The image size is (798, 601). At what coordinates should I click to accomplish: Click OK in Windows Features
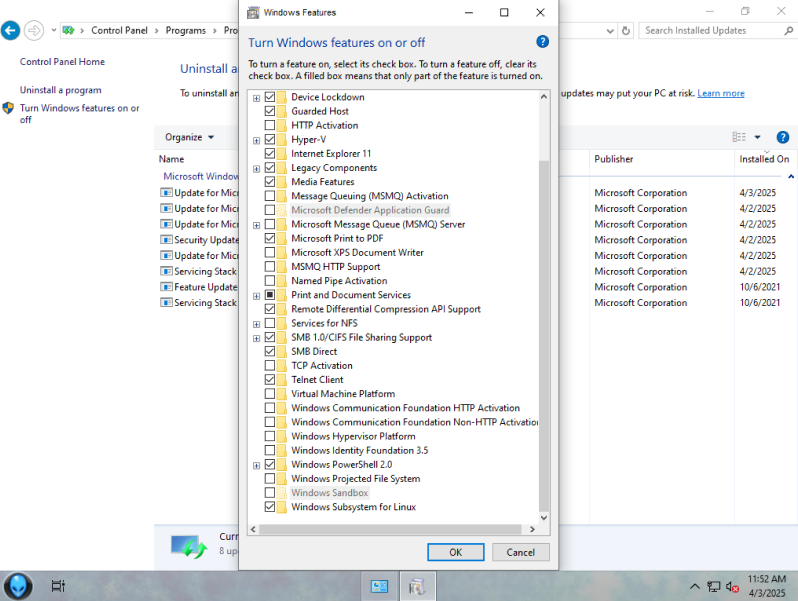tap(455, 552)
